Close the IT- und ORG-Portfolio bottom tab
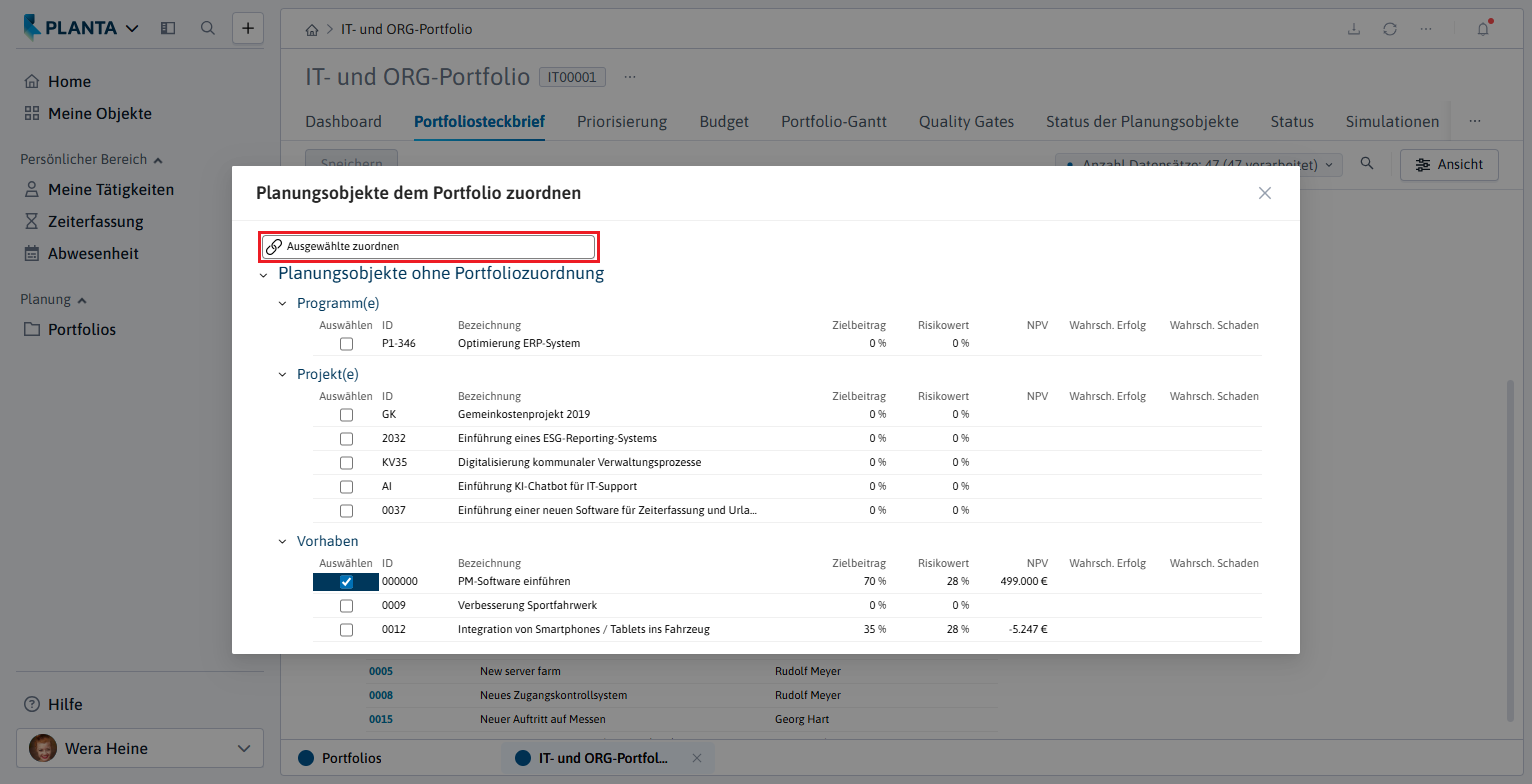 [697, 758]
